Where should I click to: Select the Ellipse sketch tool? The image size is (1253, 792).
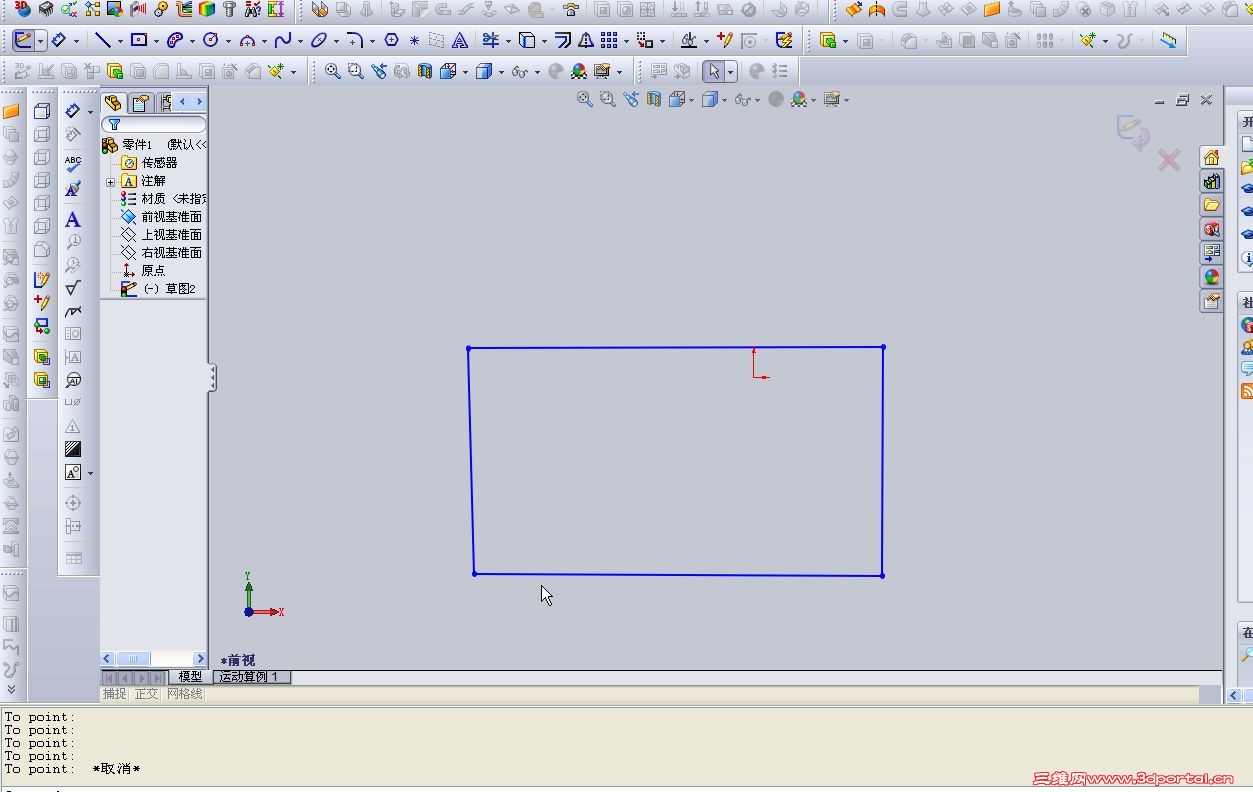click(319, 41)
